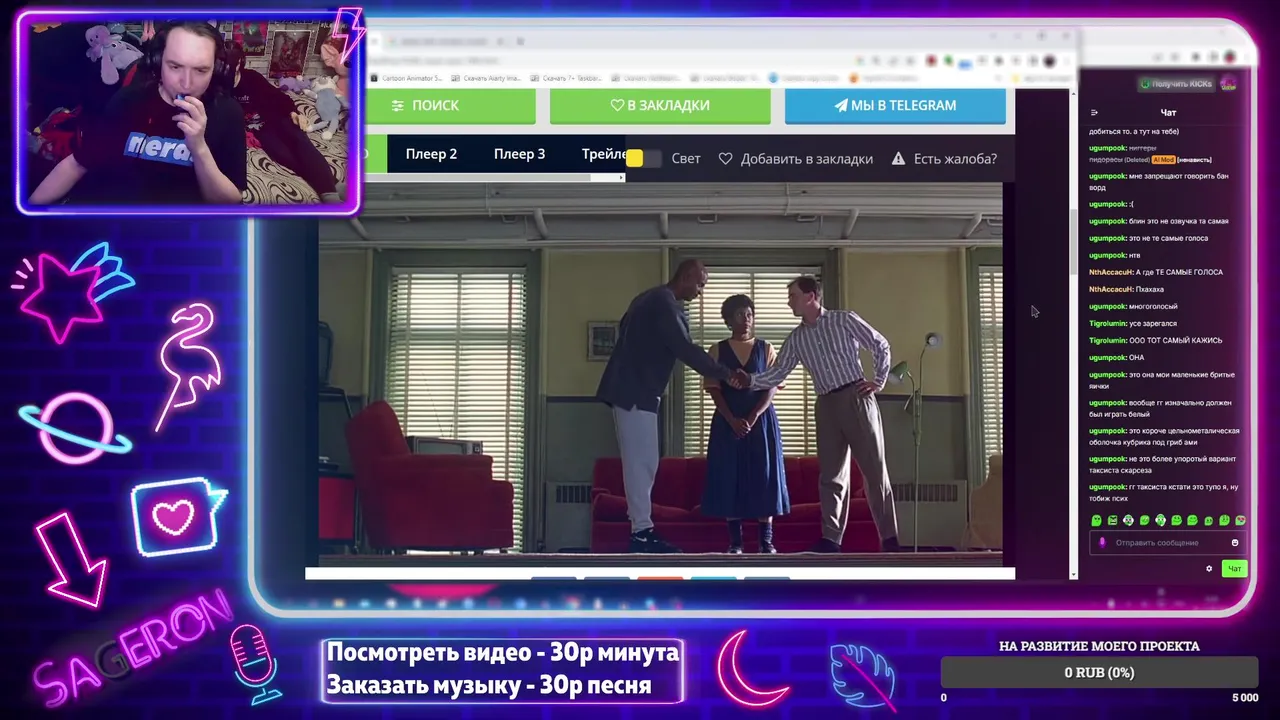Click the green В ЗАКЛАДКИ button
The width and height of the screenshot is (1280, 720).
[660, 106]
